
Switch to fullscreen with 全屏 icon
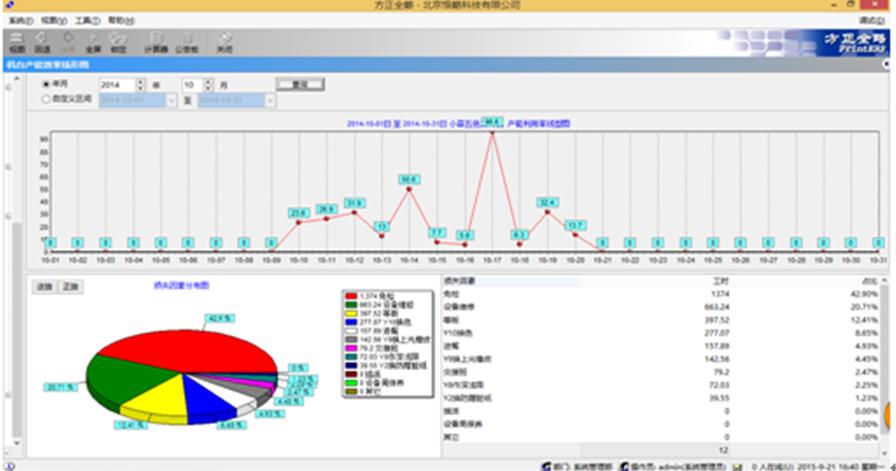93,41
